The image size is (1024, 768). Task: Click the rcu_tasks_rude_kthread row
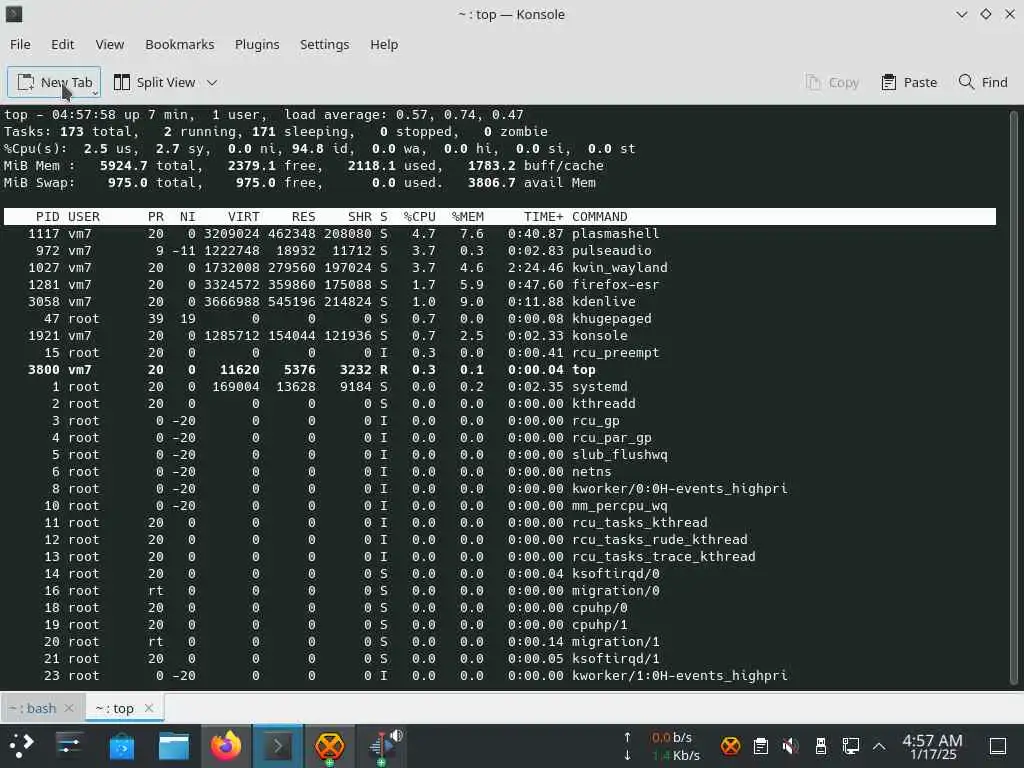[500, 539]
